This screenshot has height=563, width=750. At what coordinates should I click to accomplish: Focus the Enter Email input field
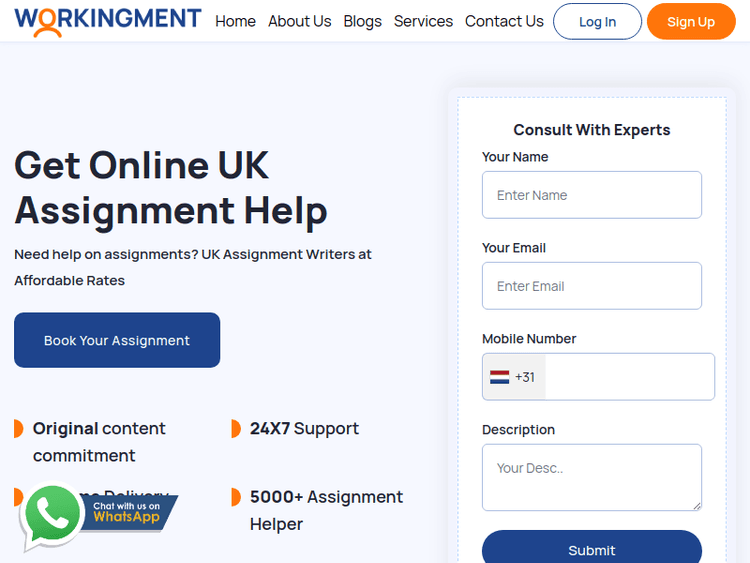[x=591, y=286]
